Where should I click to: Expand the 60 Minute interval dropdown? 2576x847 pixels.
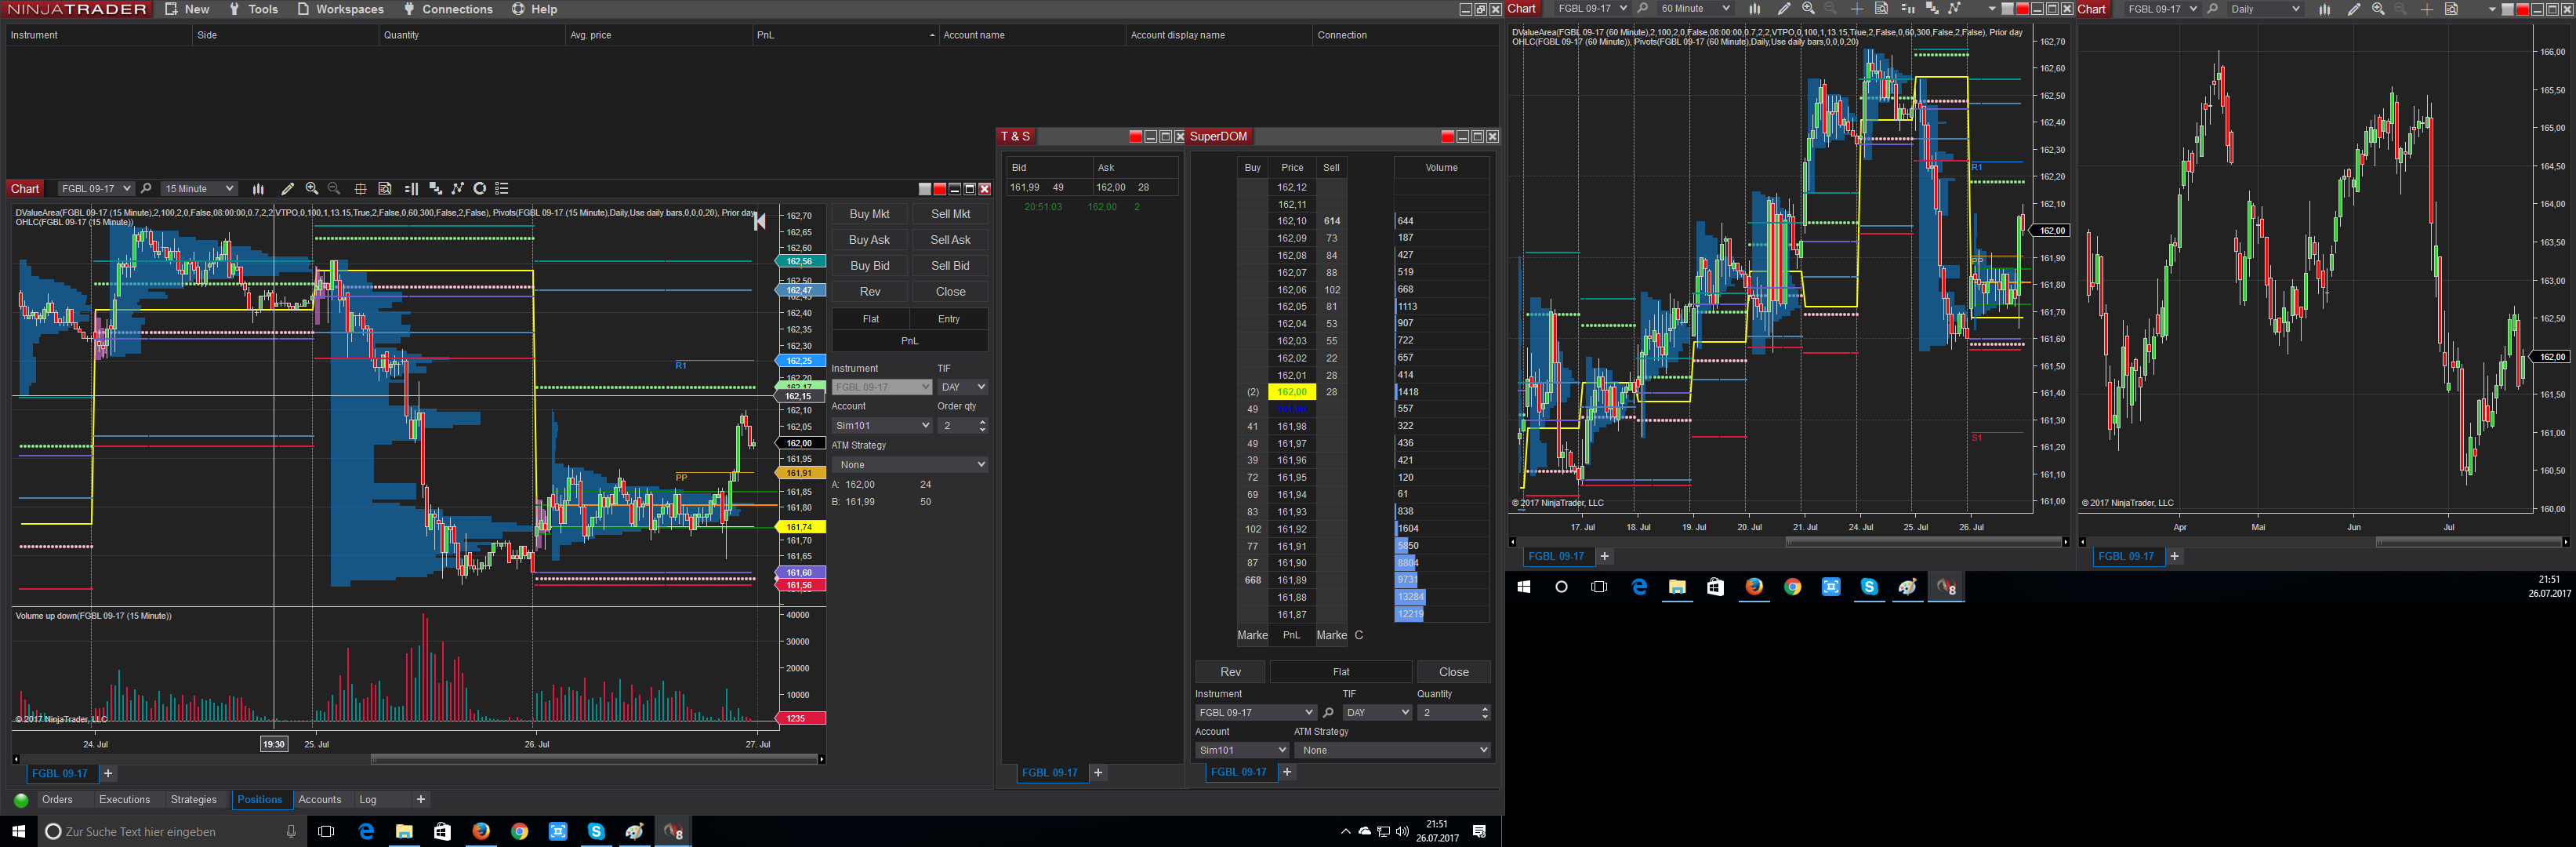(x=1695, y=9)
